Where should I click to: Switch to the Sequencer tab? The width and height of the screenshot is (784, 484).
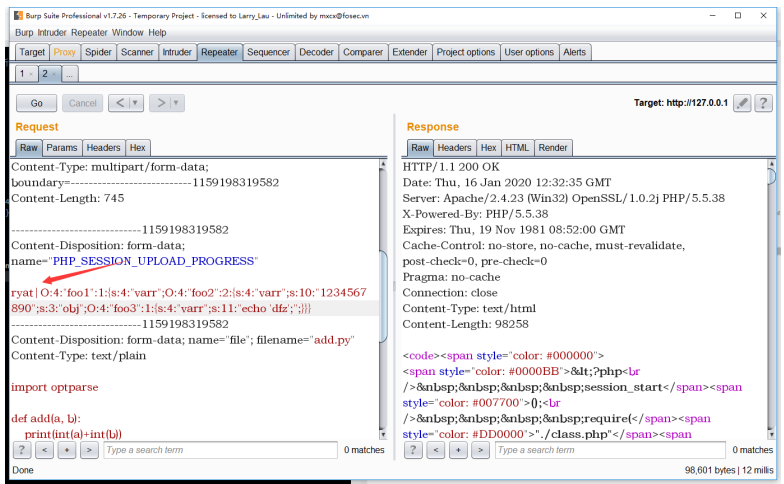tap(268, 52)
